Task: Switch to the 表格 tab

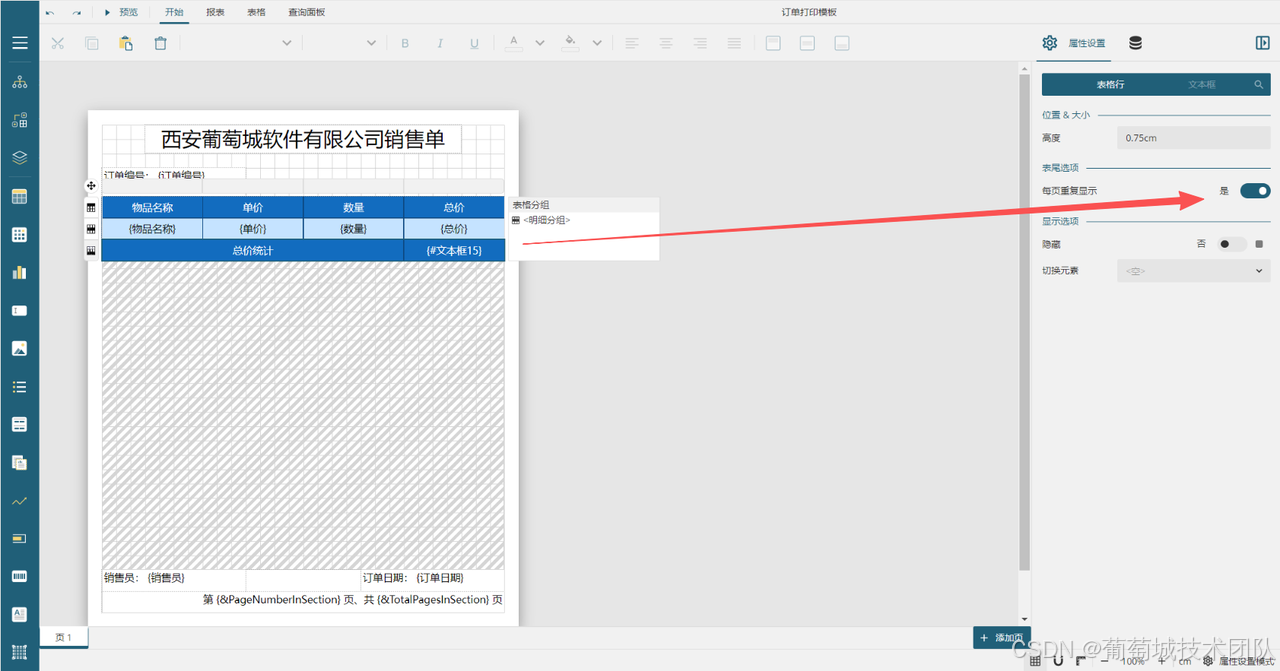Action: [256, 13]
